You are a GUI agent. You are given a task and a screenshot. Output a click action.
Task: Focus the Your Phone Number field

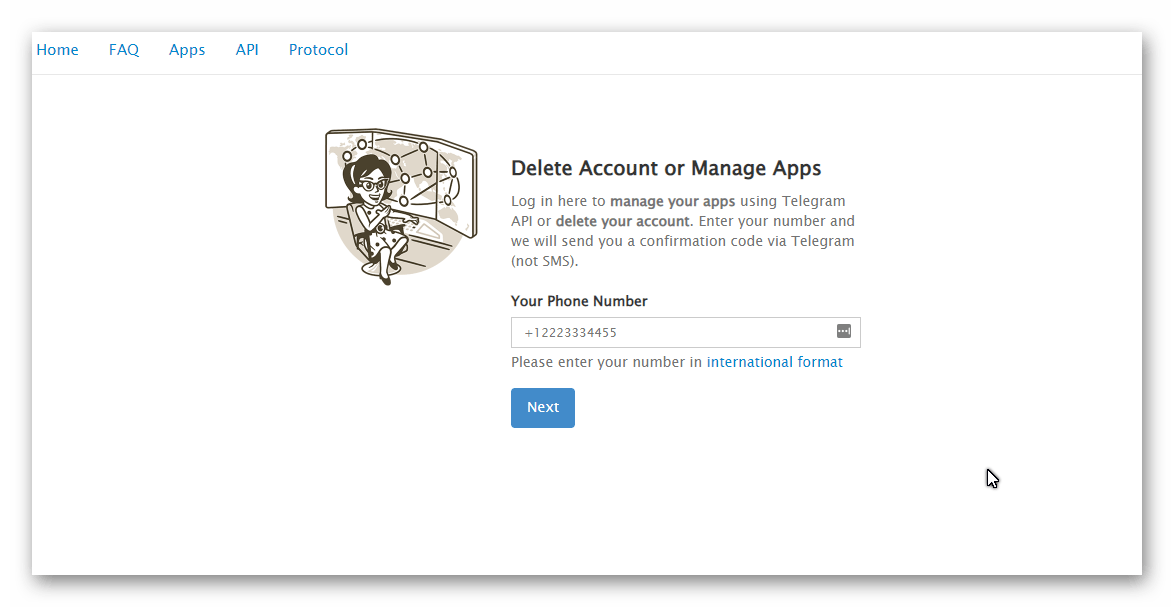(685, 332)
